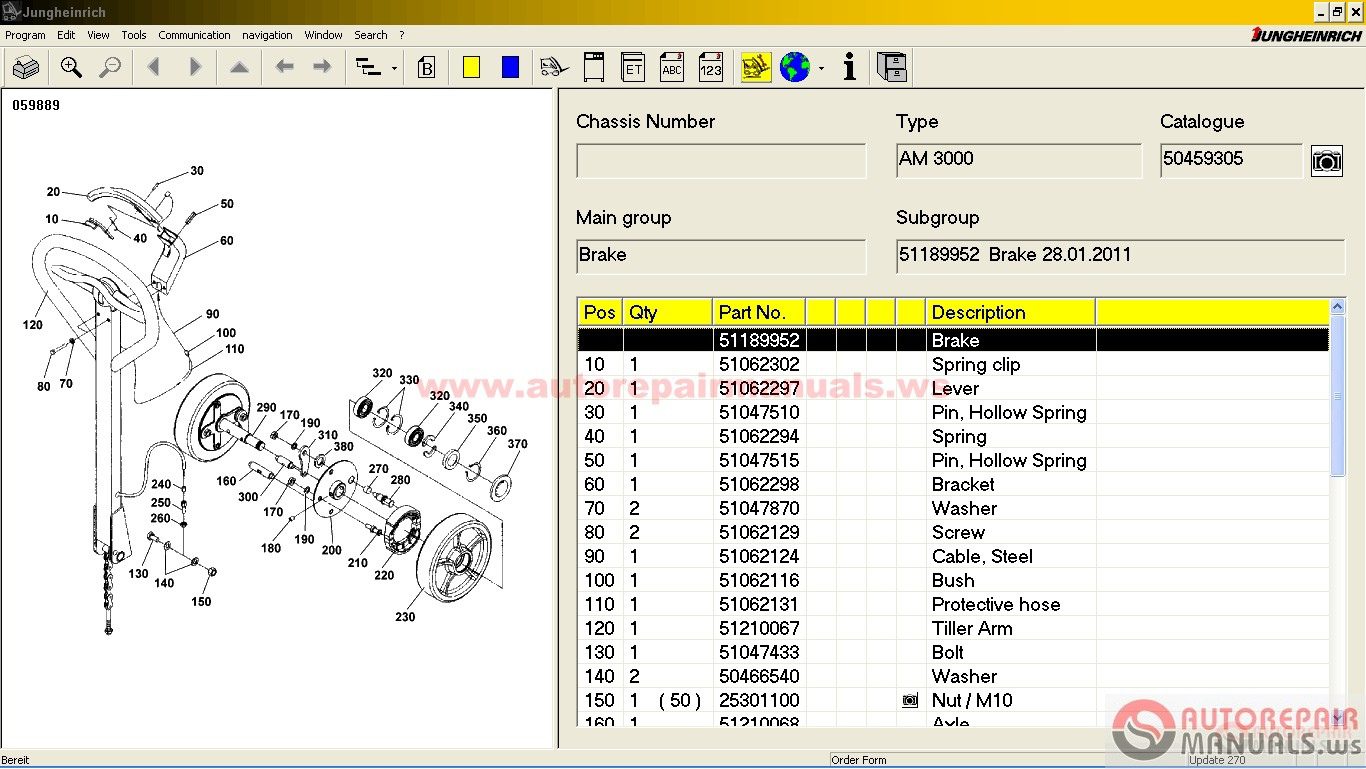
Task: Go to previous page with left triangle
Action: [x=153, y=68]
